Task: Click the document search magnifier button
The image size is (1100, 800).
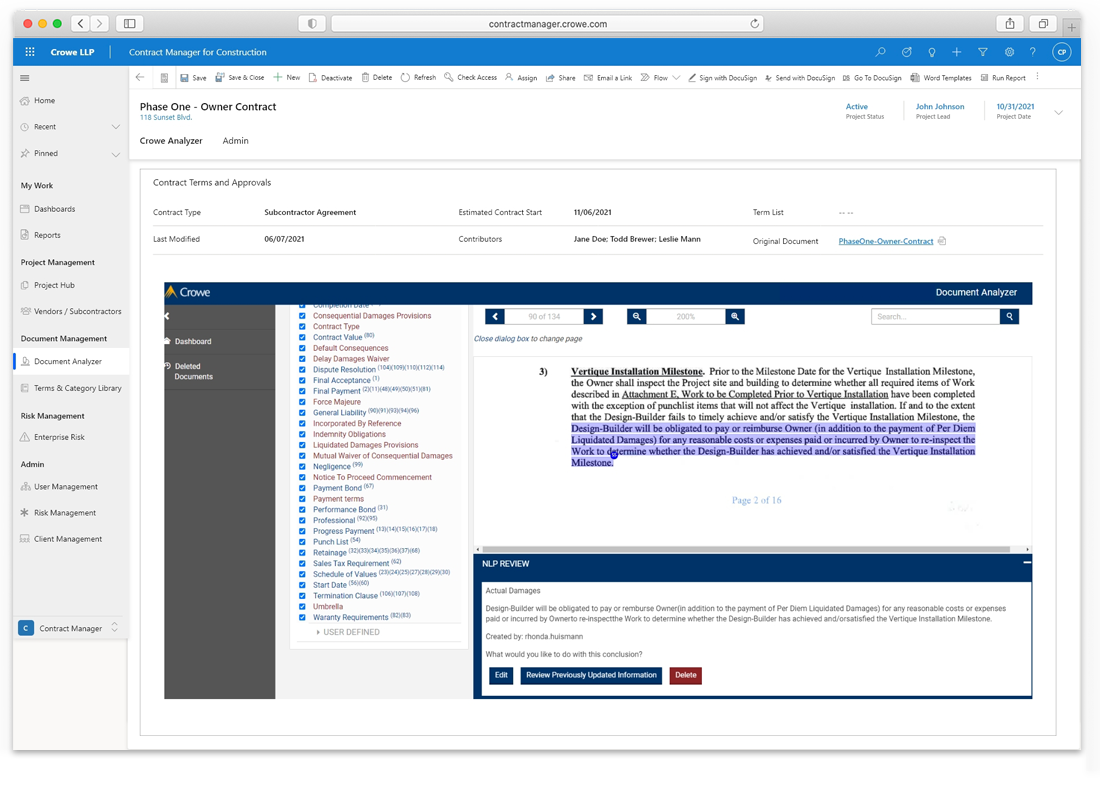Action: tap(1010, 316)
